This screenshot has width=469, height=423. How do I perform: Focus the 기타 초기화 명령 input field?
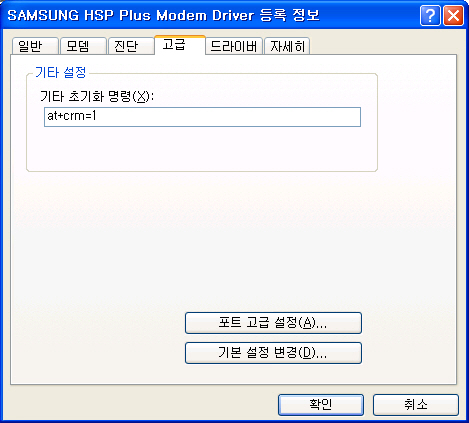202,117
